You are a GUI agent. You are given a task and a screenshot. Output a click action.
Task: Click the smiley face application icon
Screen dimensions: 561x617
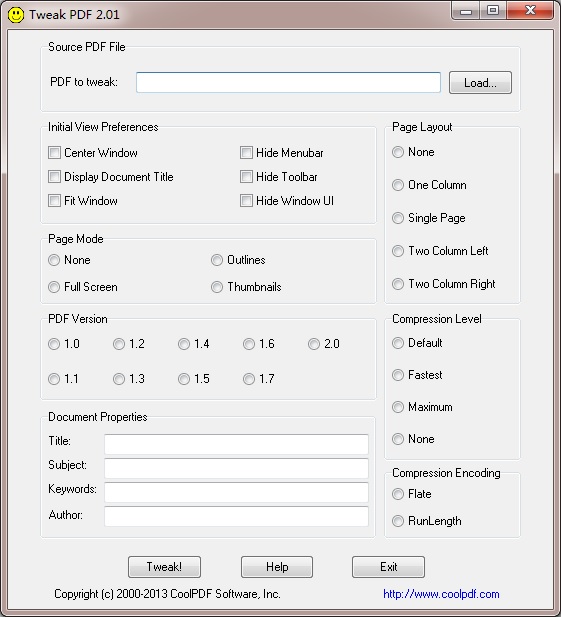point(16,15)
